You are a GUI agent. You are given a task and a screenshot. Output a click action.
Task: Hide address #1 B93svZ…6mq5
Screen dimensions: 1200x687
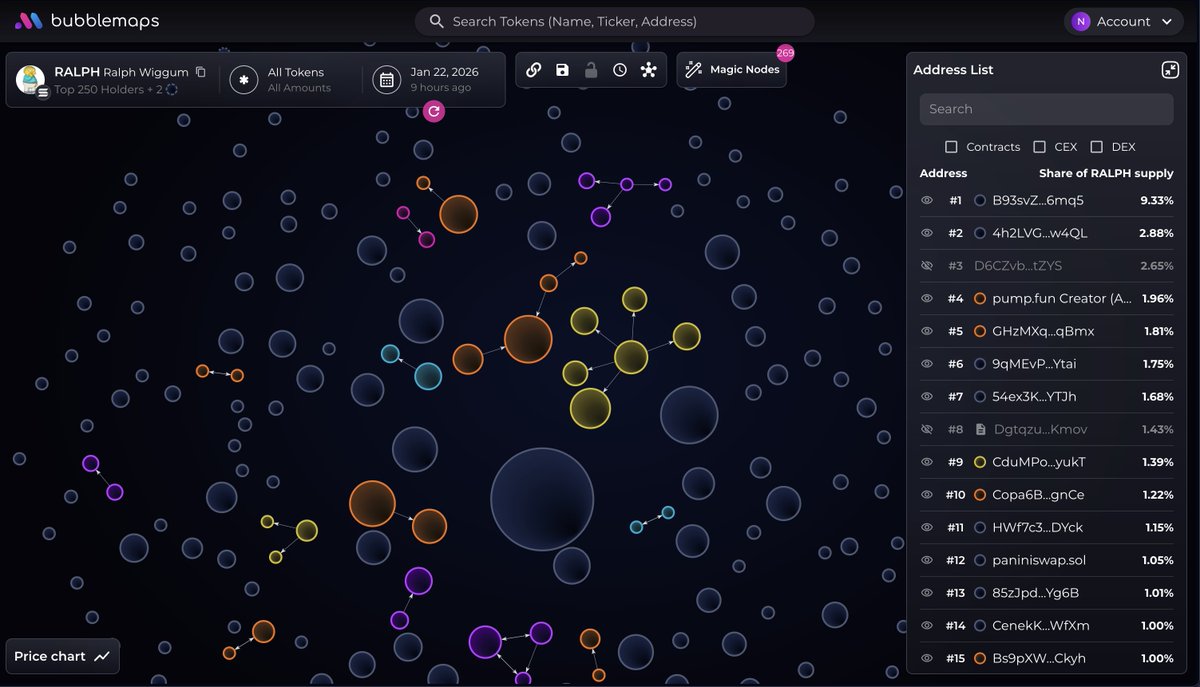pyautogui.click(x=926, y=200)
